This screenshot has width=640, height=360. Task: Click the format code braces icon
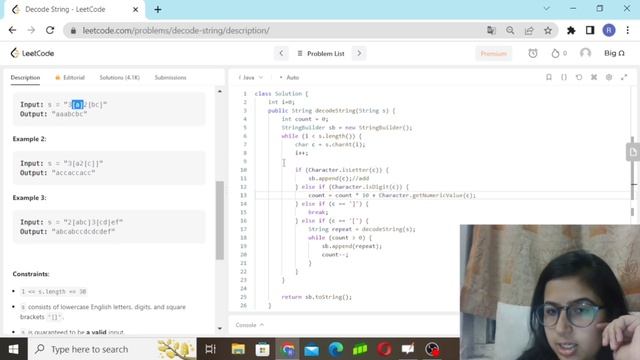pos(564,77)
